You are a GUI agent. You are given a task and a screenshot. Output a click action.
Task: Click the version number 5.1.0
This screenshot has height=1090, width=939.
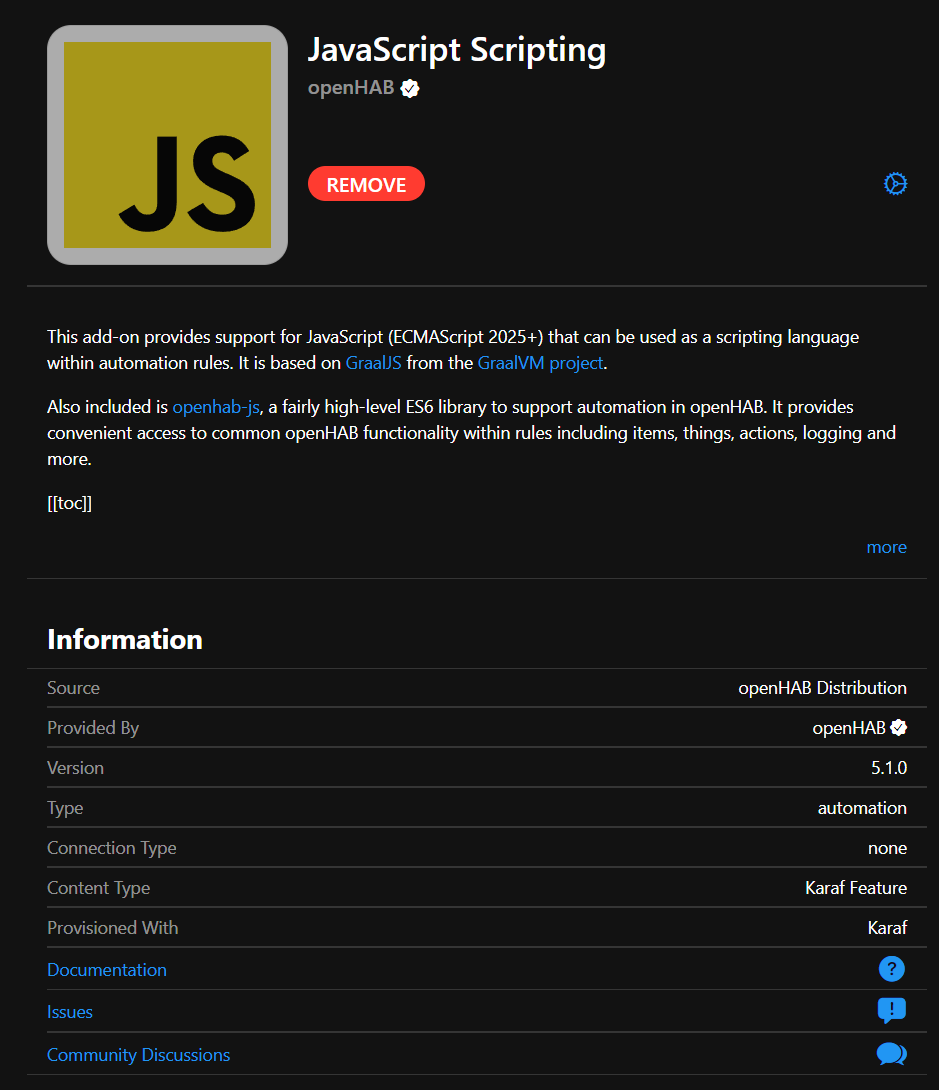888,768
